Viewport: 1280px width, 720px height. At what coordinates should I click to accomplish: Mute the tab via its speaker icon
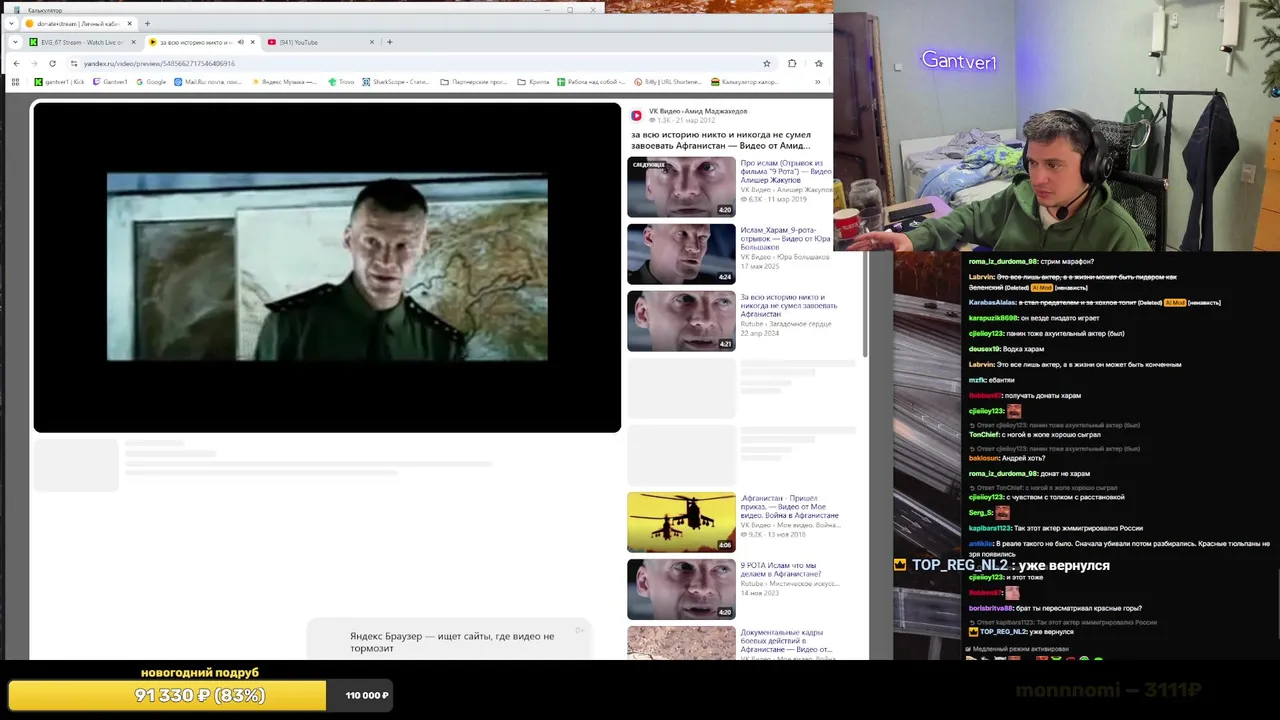click(x=240, y=42)
